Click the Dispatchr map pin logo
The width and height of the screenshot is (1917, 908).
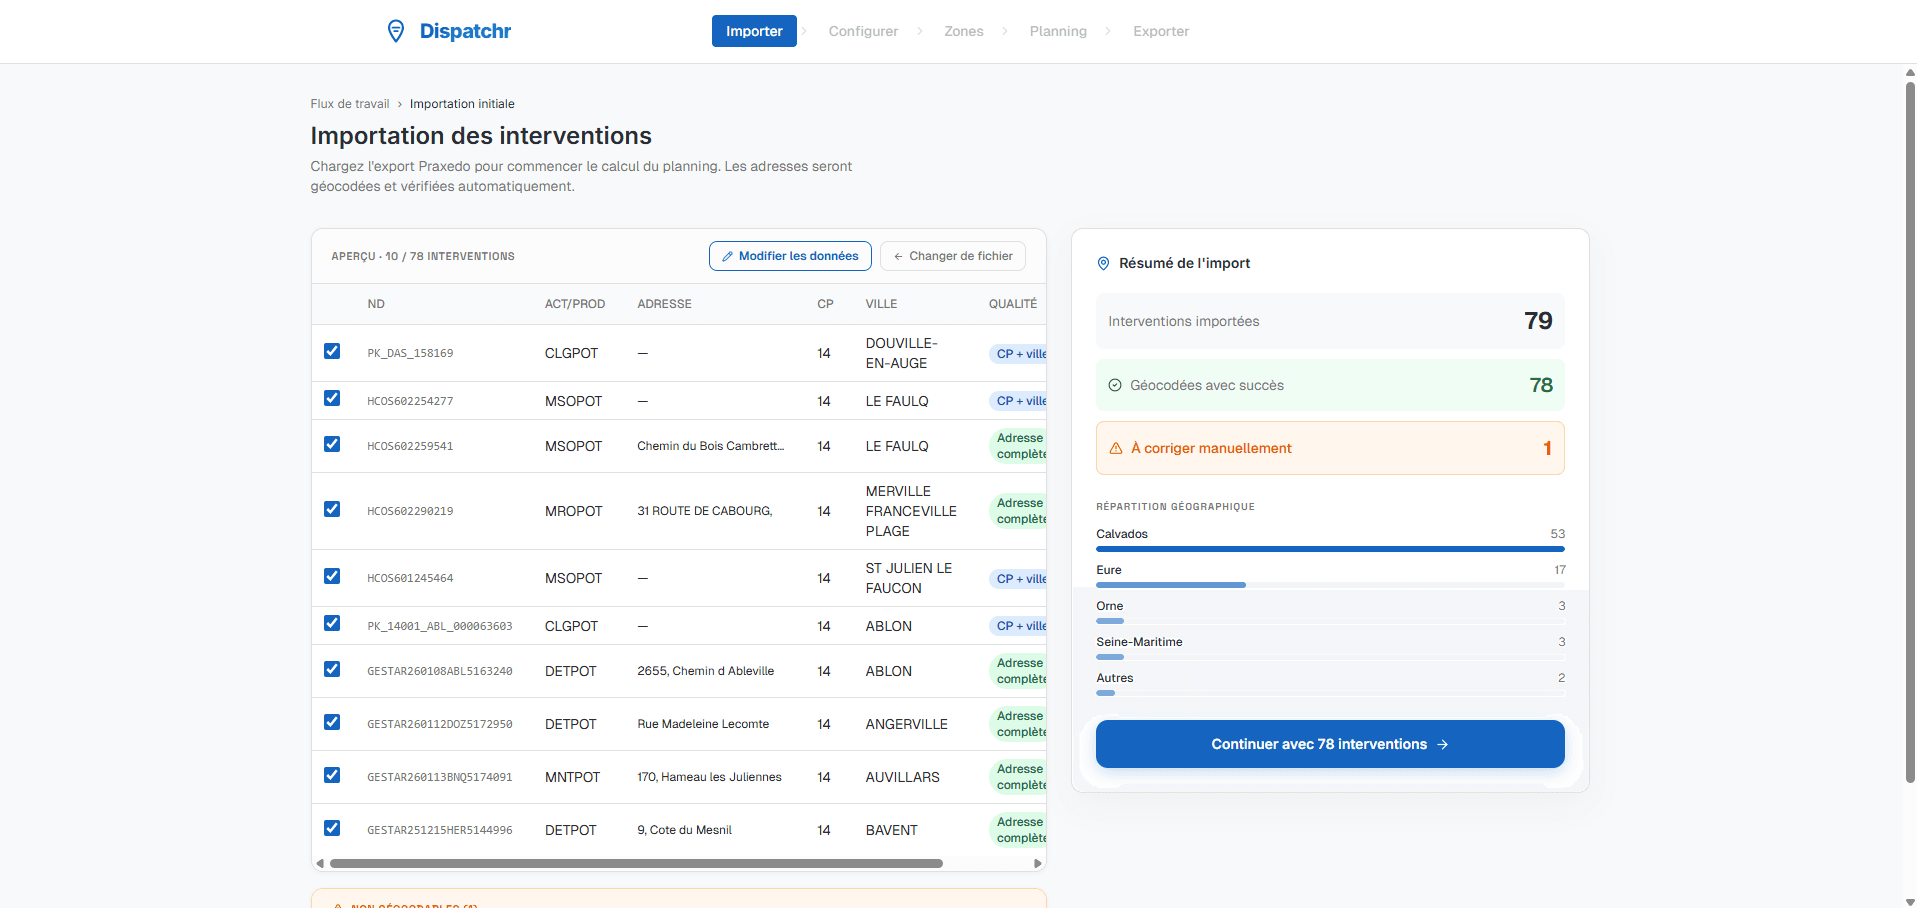[x=396, y=31]
